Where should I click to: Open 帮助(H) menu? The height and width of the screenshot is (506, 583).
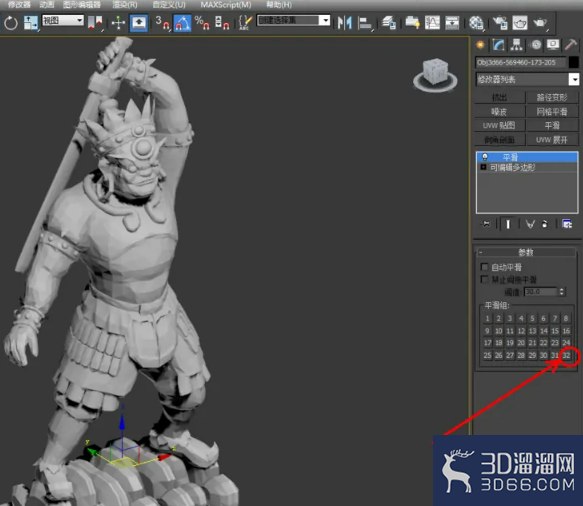[x=279, y=5]
